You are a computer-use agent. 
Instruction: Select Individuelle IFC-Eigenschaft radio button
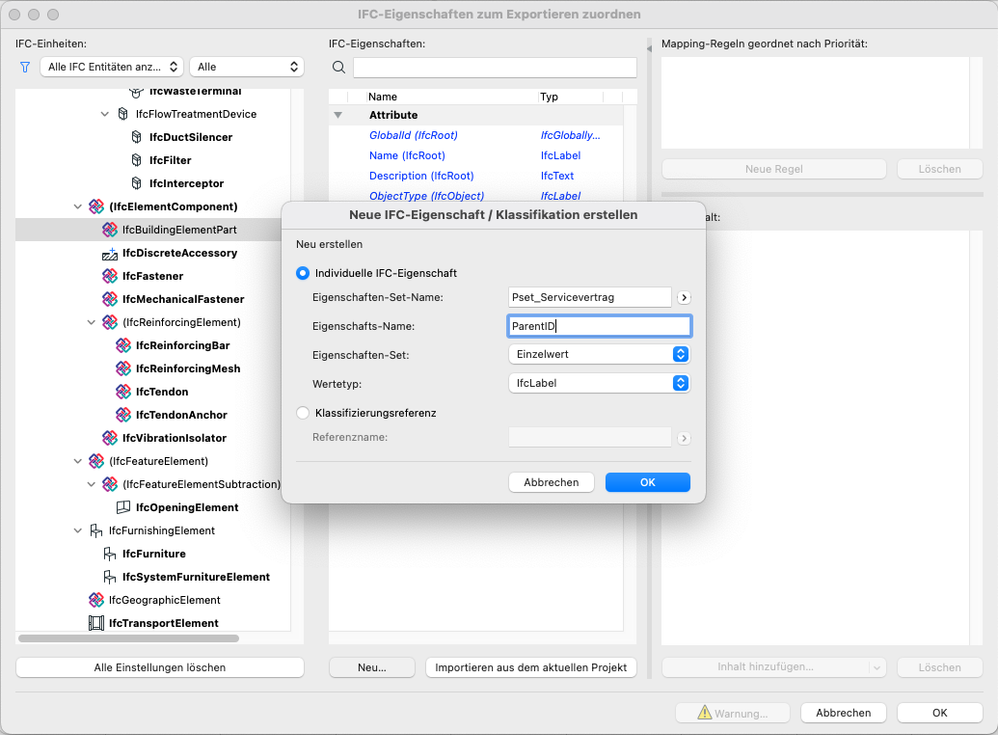point(303,273)
